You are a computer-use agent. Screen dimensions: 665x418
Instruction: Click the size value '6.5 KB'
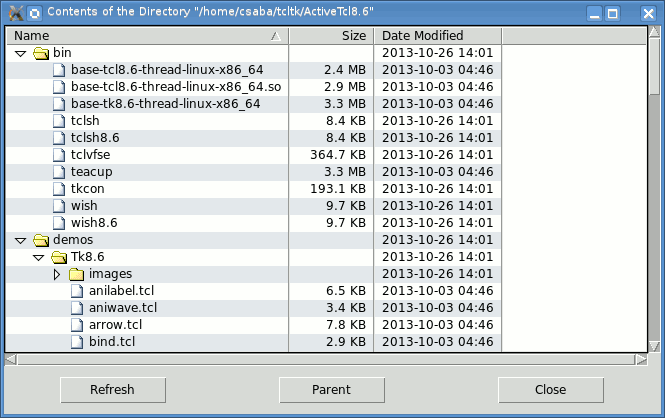(x=346, y=291)
